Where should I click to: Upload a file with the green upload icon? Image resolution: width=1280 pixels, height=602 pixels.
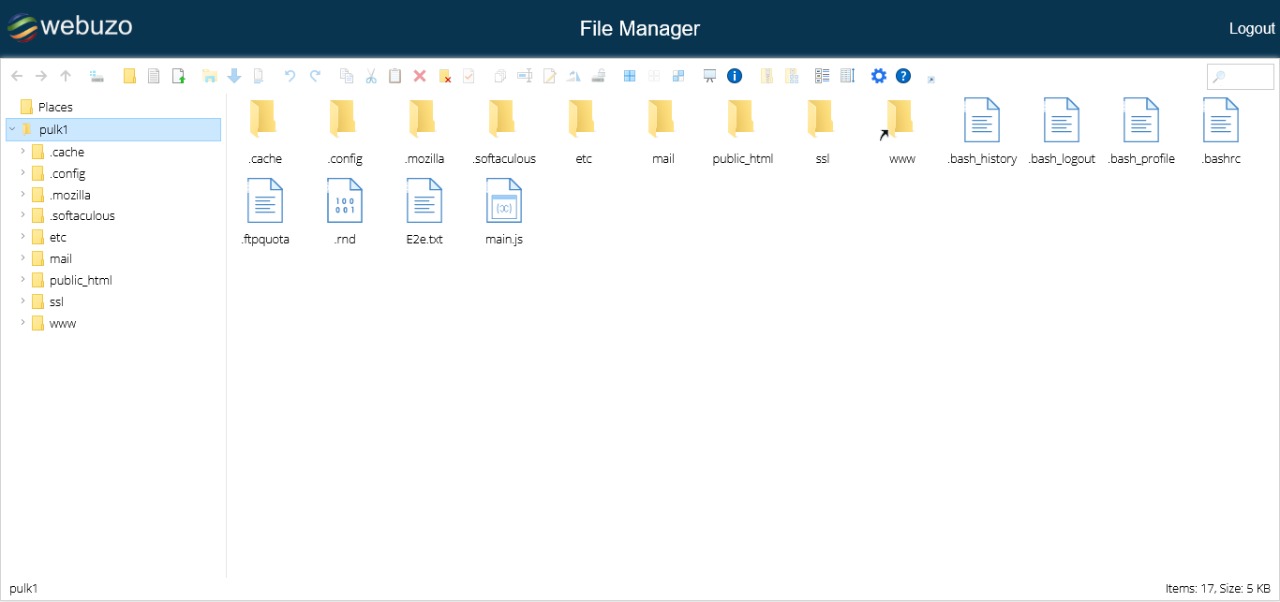[179, 75]
